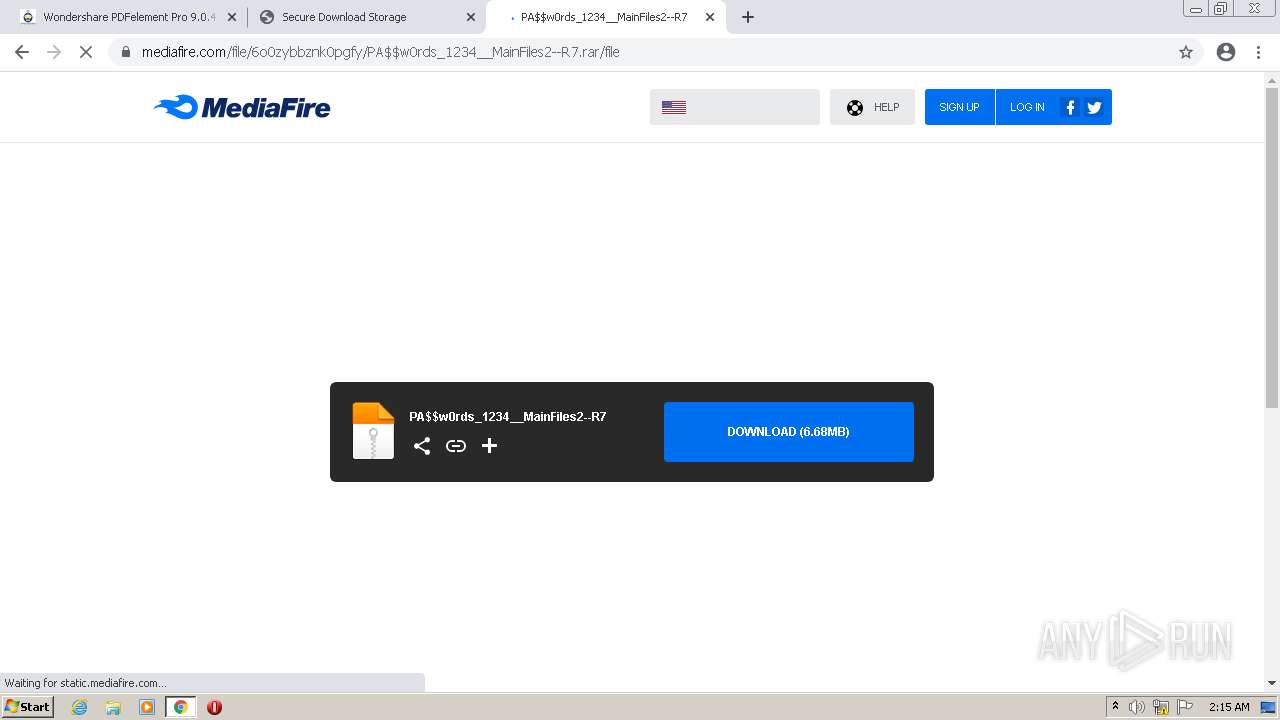Open a new browser tab
Screen dimensions: 1280x720
click(748, 17)
